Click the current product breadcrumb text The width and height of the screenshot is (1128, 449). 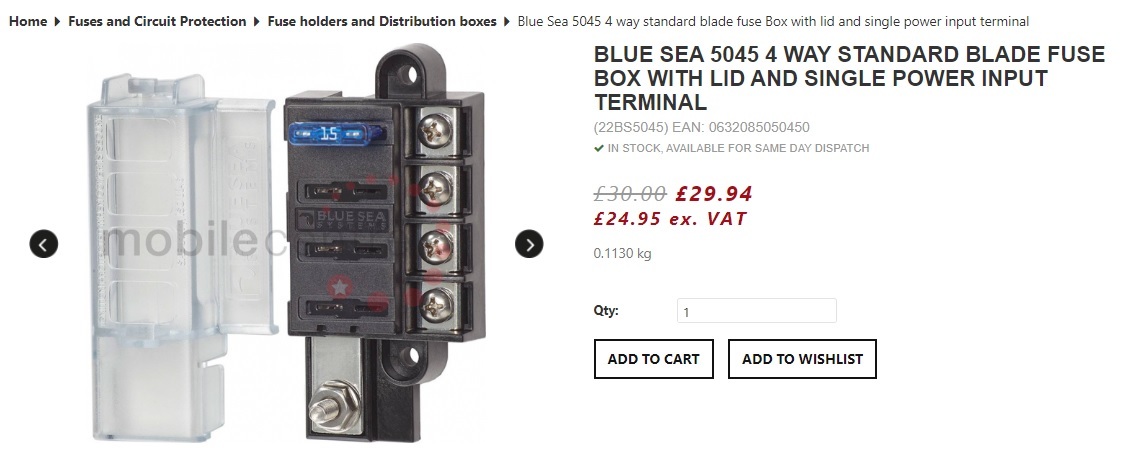773,22
